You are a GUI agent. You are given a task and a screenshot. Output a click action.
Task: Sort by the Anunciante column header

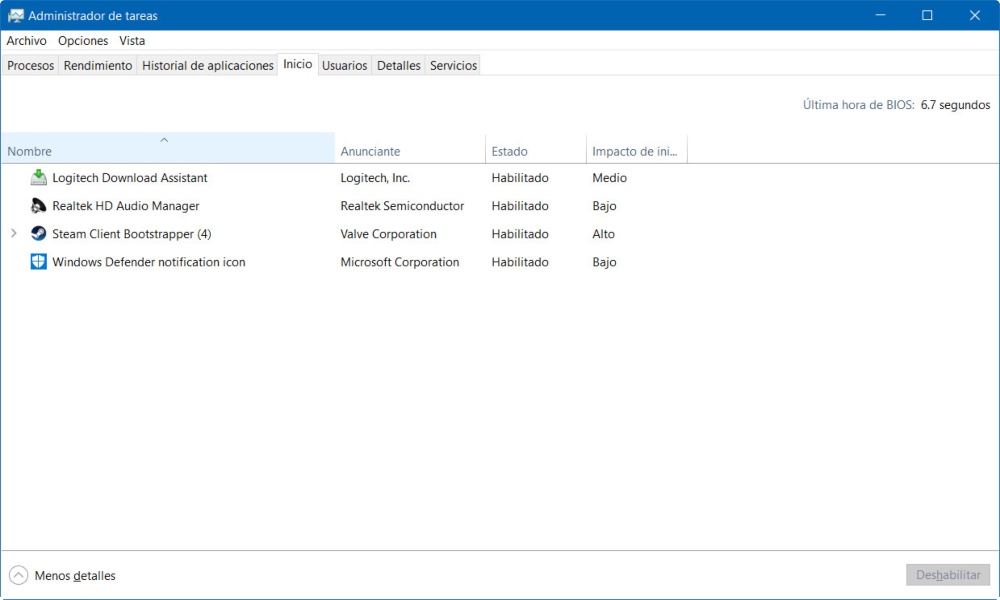(409, 148)
